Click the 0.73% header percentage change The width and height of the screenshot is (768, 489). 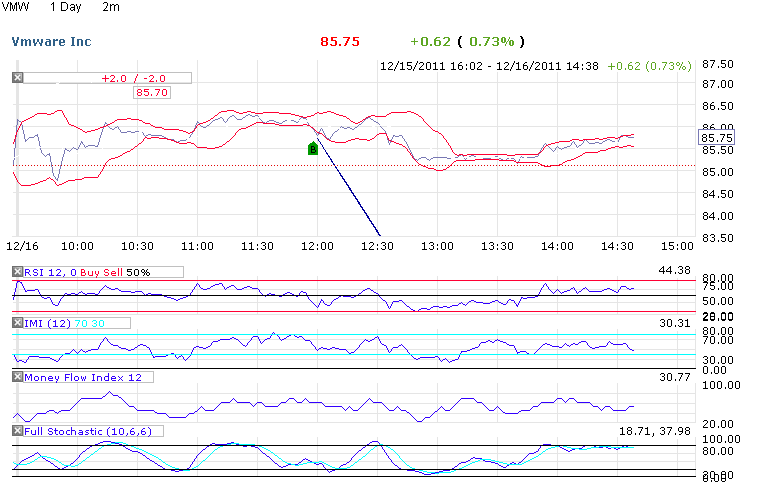click(x=492, y=42)
